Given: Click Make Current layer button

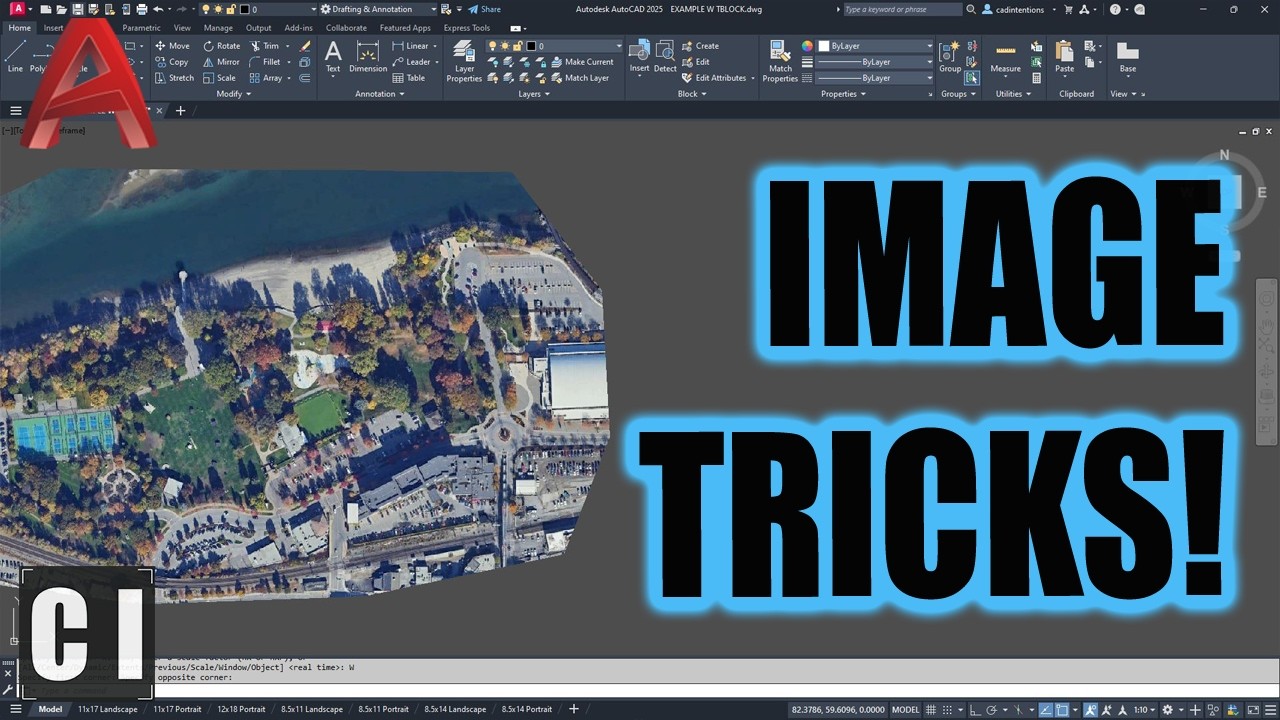Looking at the screenshot, I should click(x=582, y=62).
